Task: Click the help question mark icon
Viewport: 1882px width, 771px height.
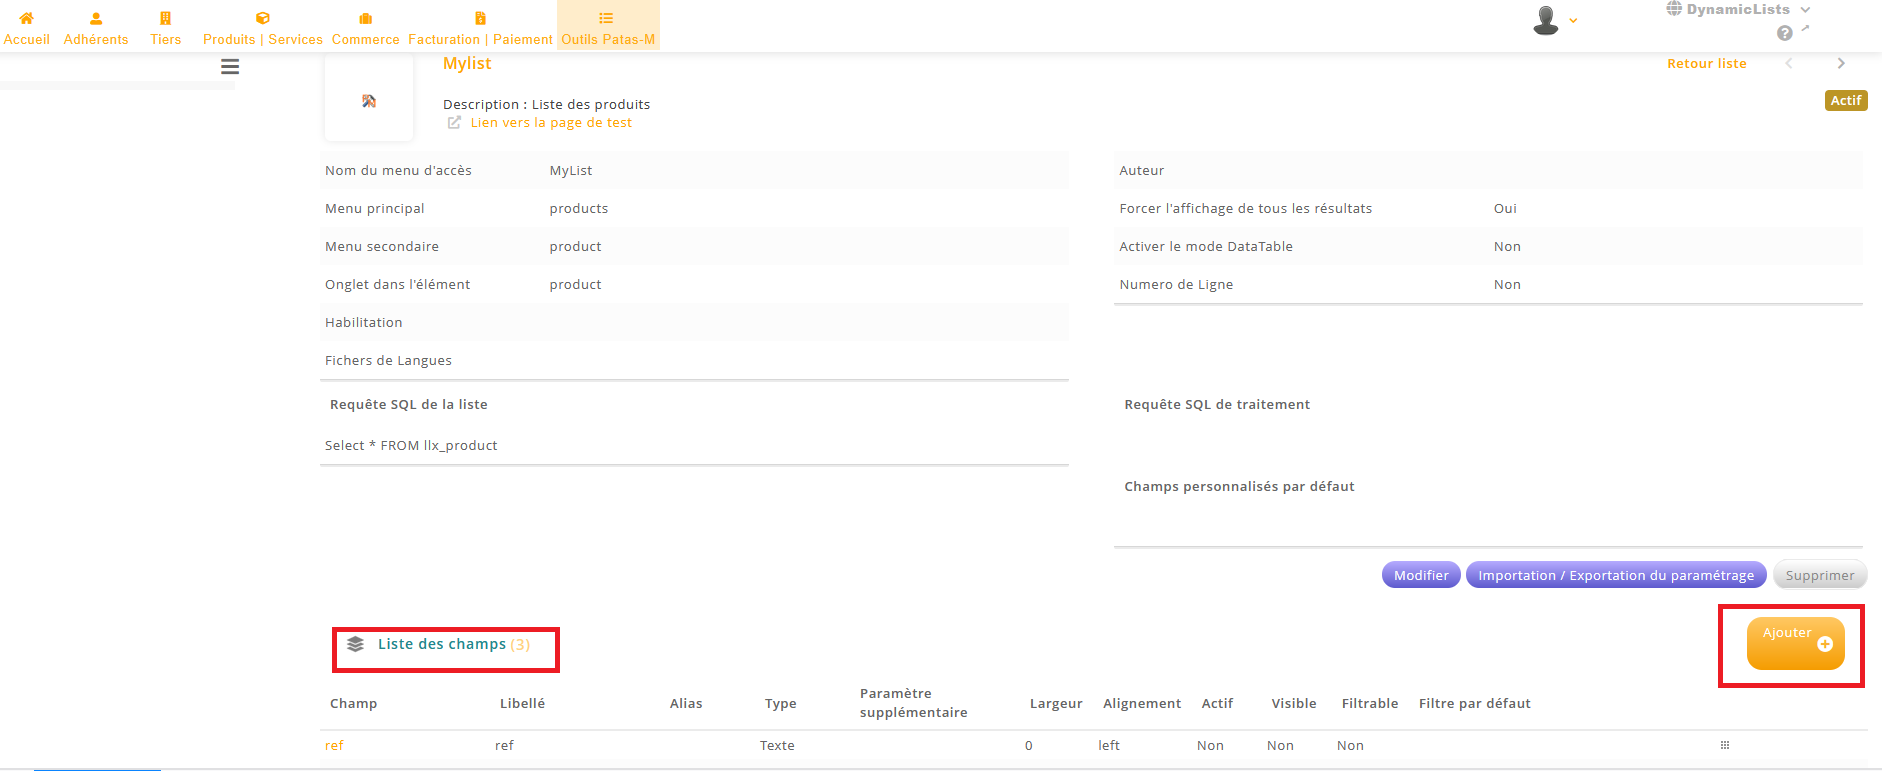Action: pyautogui.click(x=1784, y=34)
